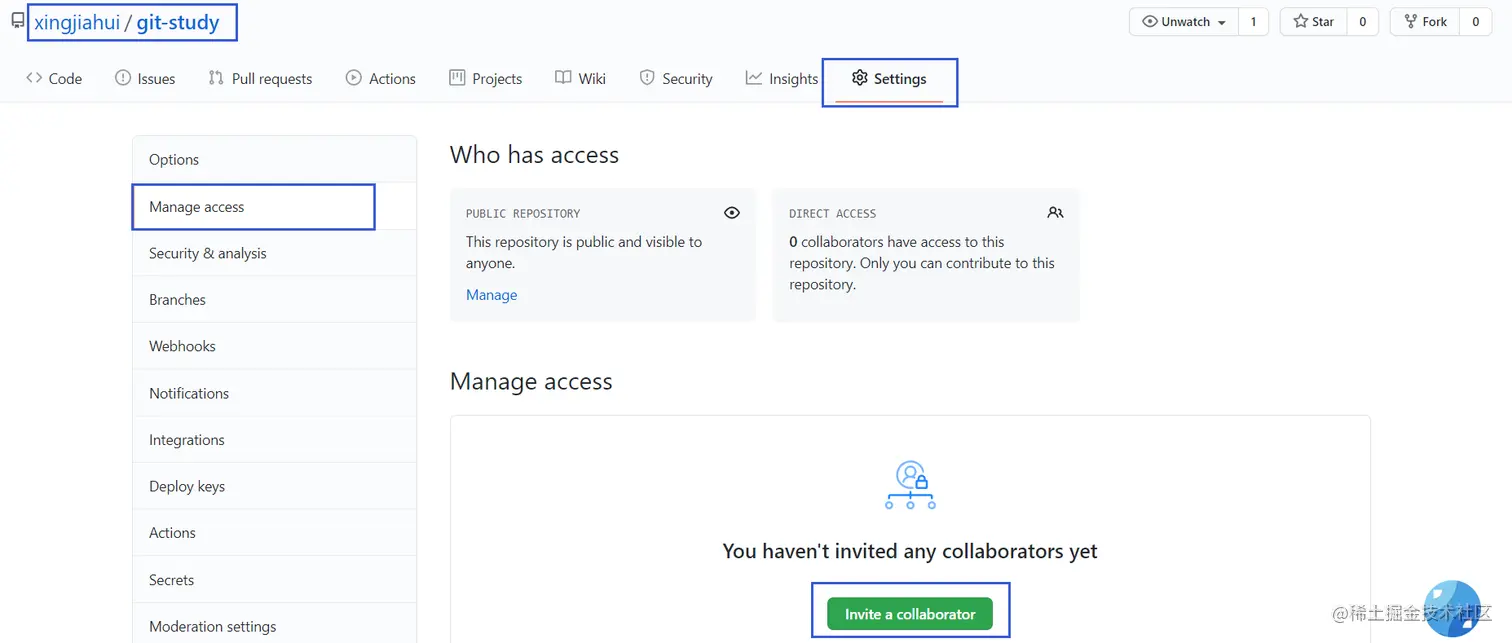Open the Actions tab in top navigation
This screenshot has height=643, width=1512.
point(380,78)
